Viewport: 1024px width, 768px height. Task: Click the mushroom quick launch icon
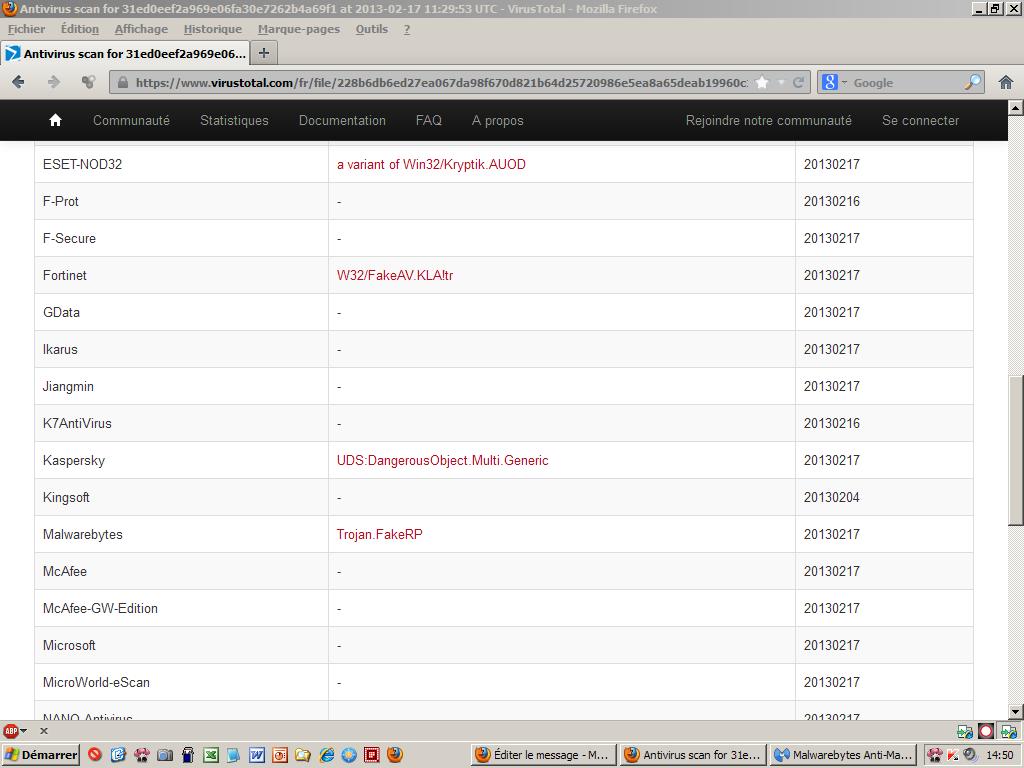click(x=141, y=755)
